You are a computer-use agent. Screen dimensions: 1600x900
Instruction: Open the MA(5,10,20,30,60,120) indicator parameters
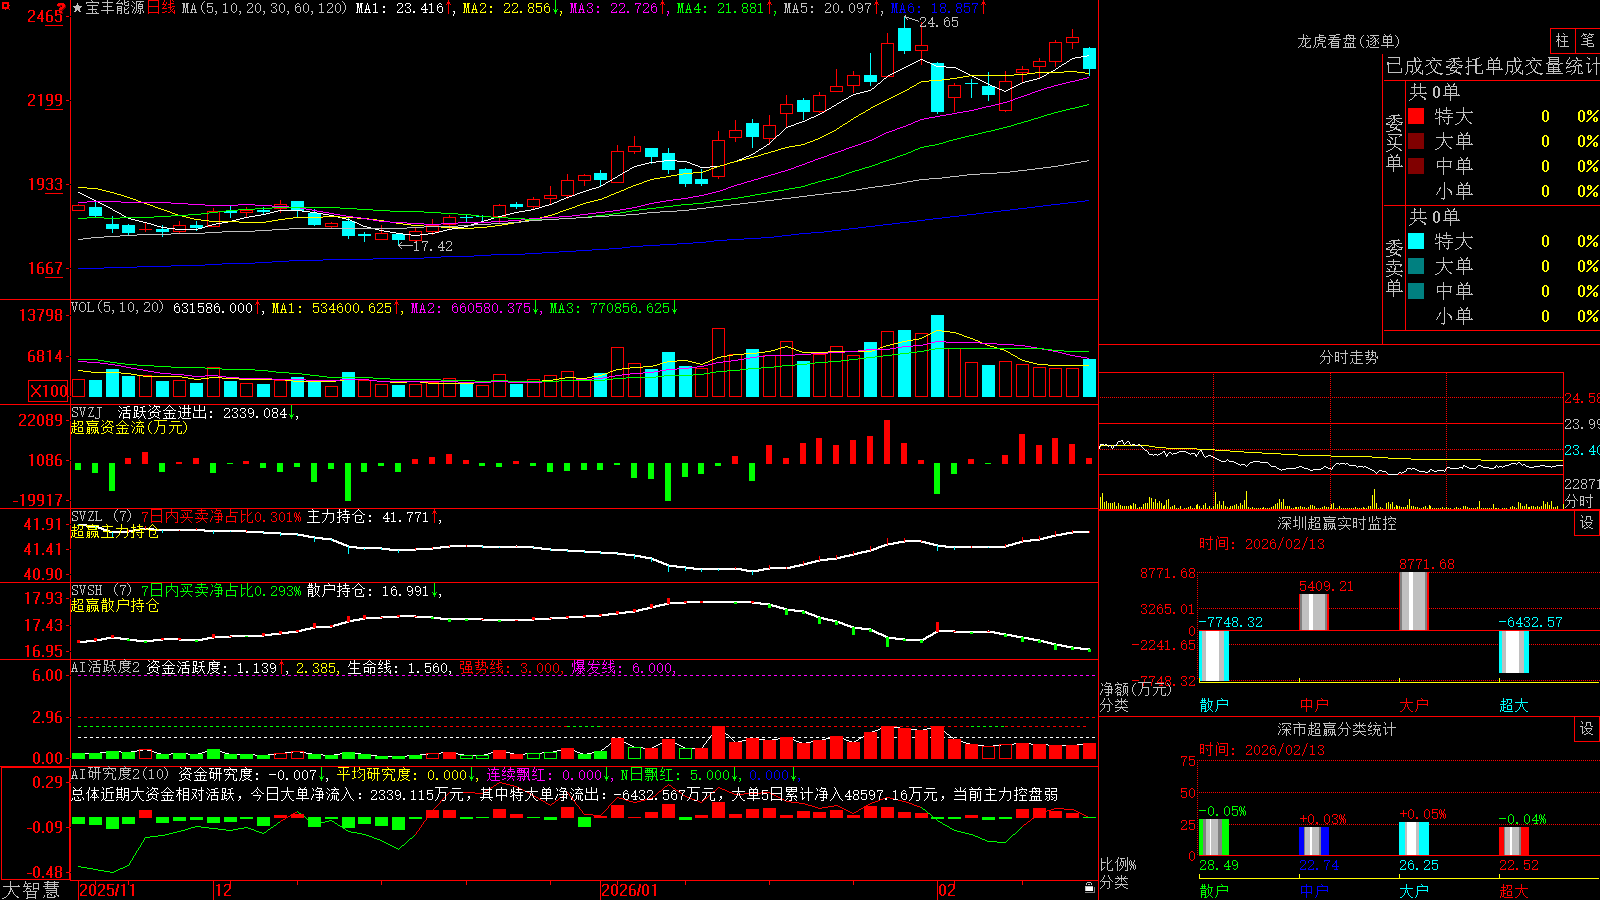click(x=264, y=8)
